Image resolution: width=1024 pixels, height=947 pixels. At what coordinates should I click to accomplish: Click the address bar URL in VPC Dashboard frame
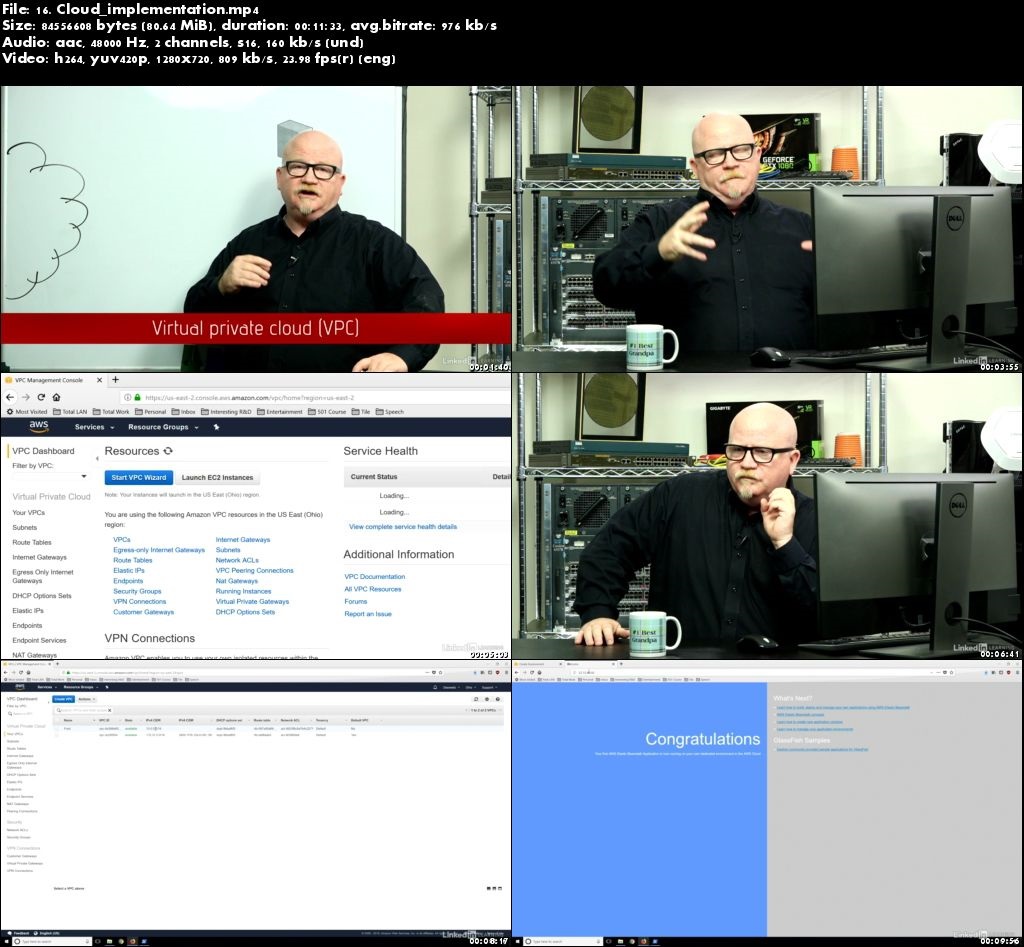[x=249, y=397]
